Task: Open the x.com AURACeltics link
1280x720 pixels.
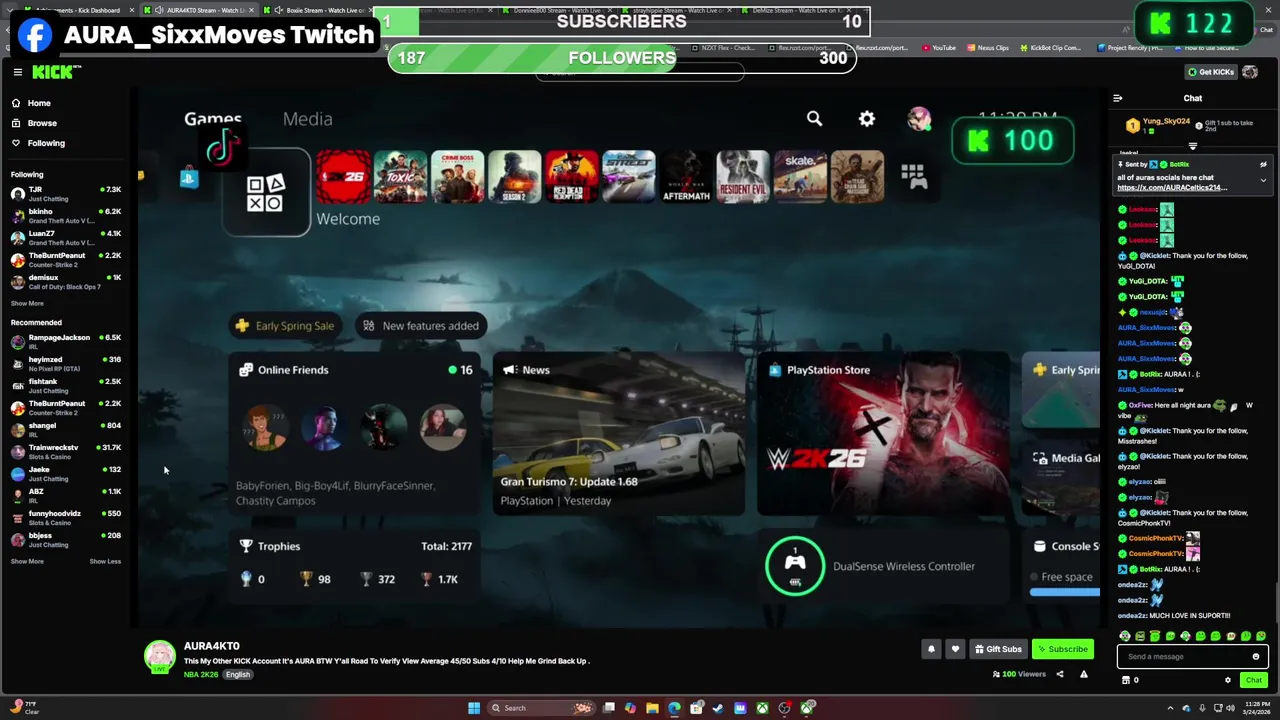Action: (x=1171, y=188)
